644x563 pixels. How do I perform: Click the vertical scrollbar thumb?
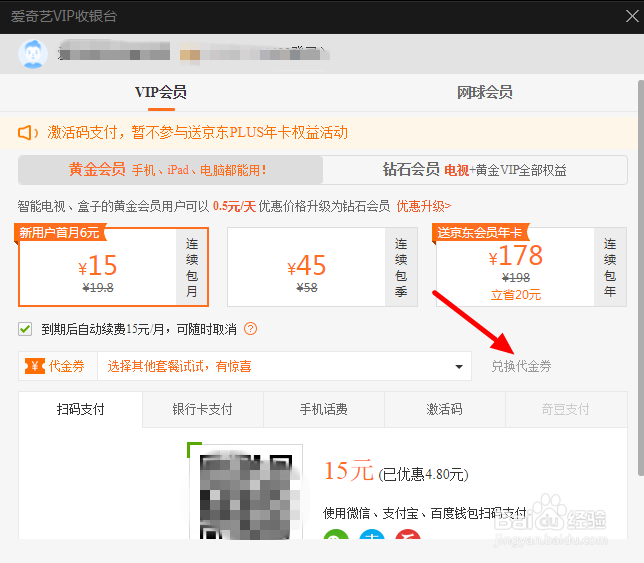point(640,278)
